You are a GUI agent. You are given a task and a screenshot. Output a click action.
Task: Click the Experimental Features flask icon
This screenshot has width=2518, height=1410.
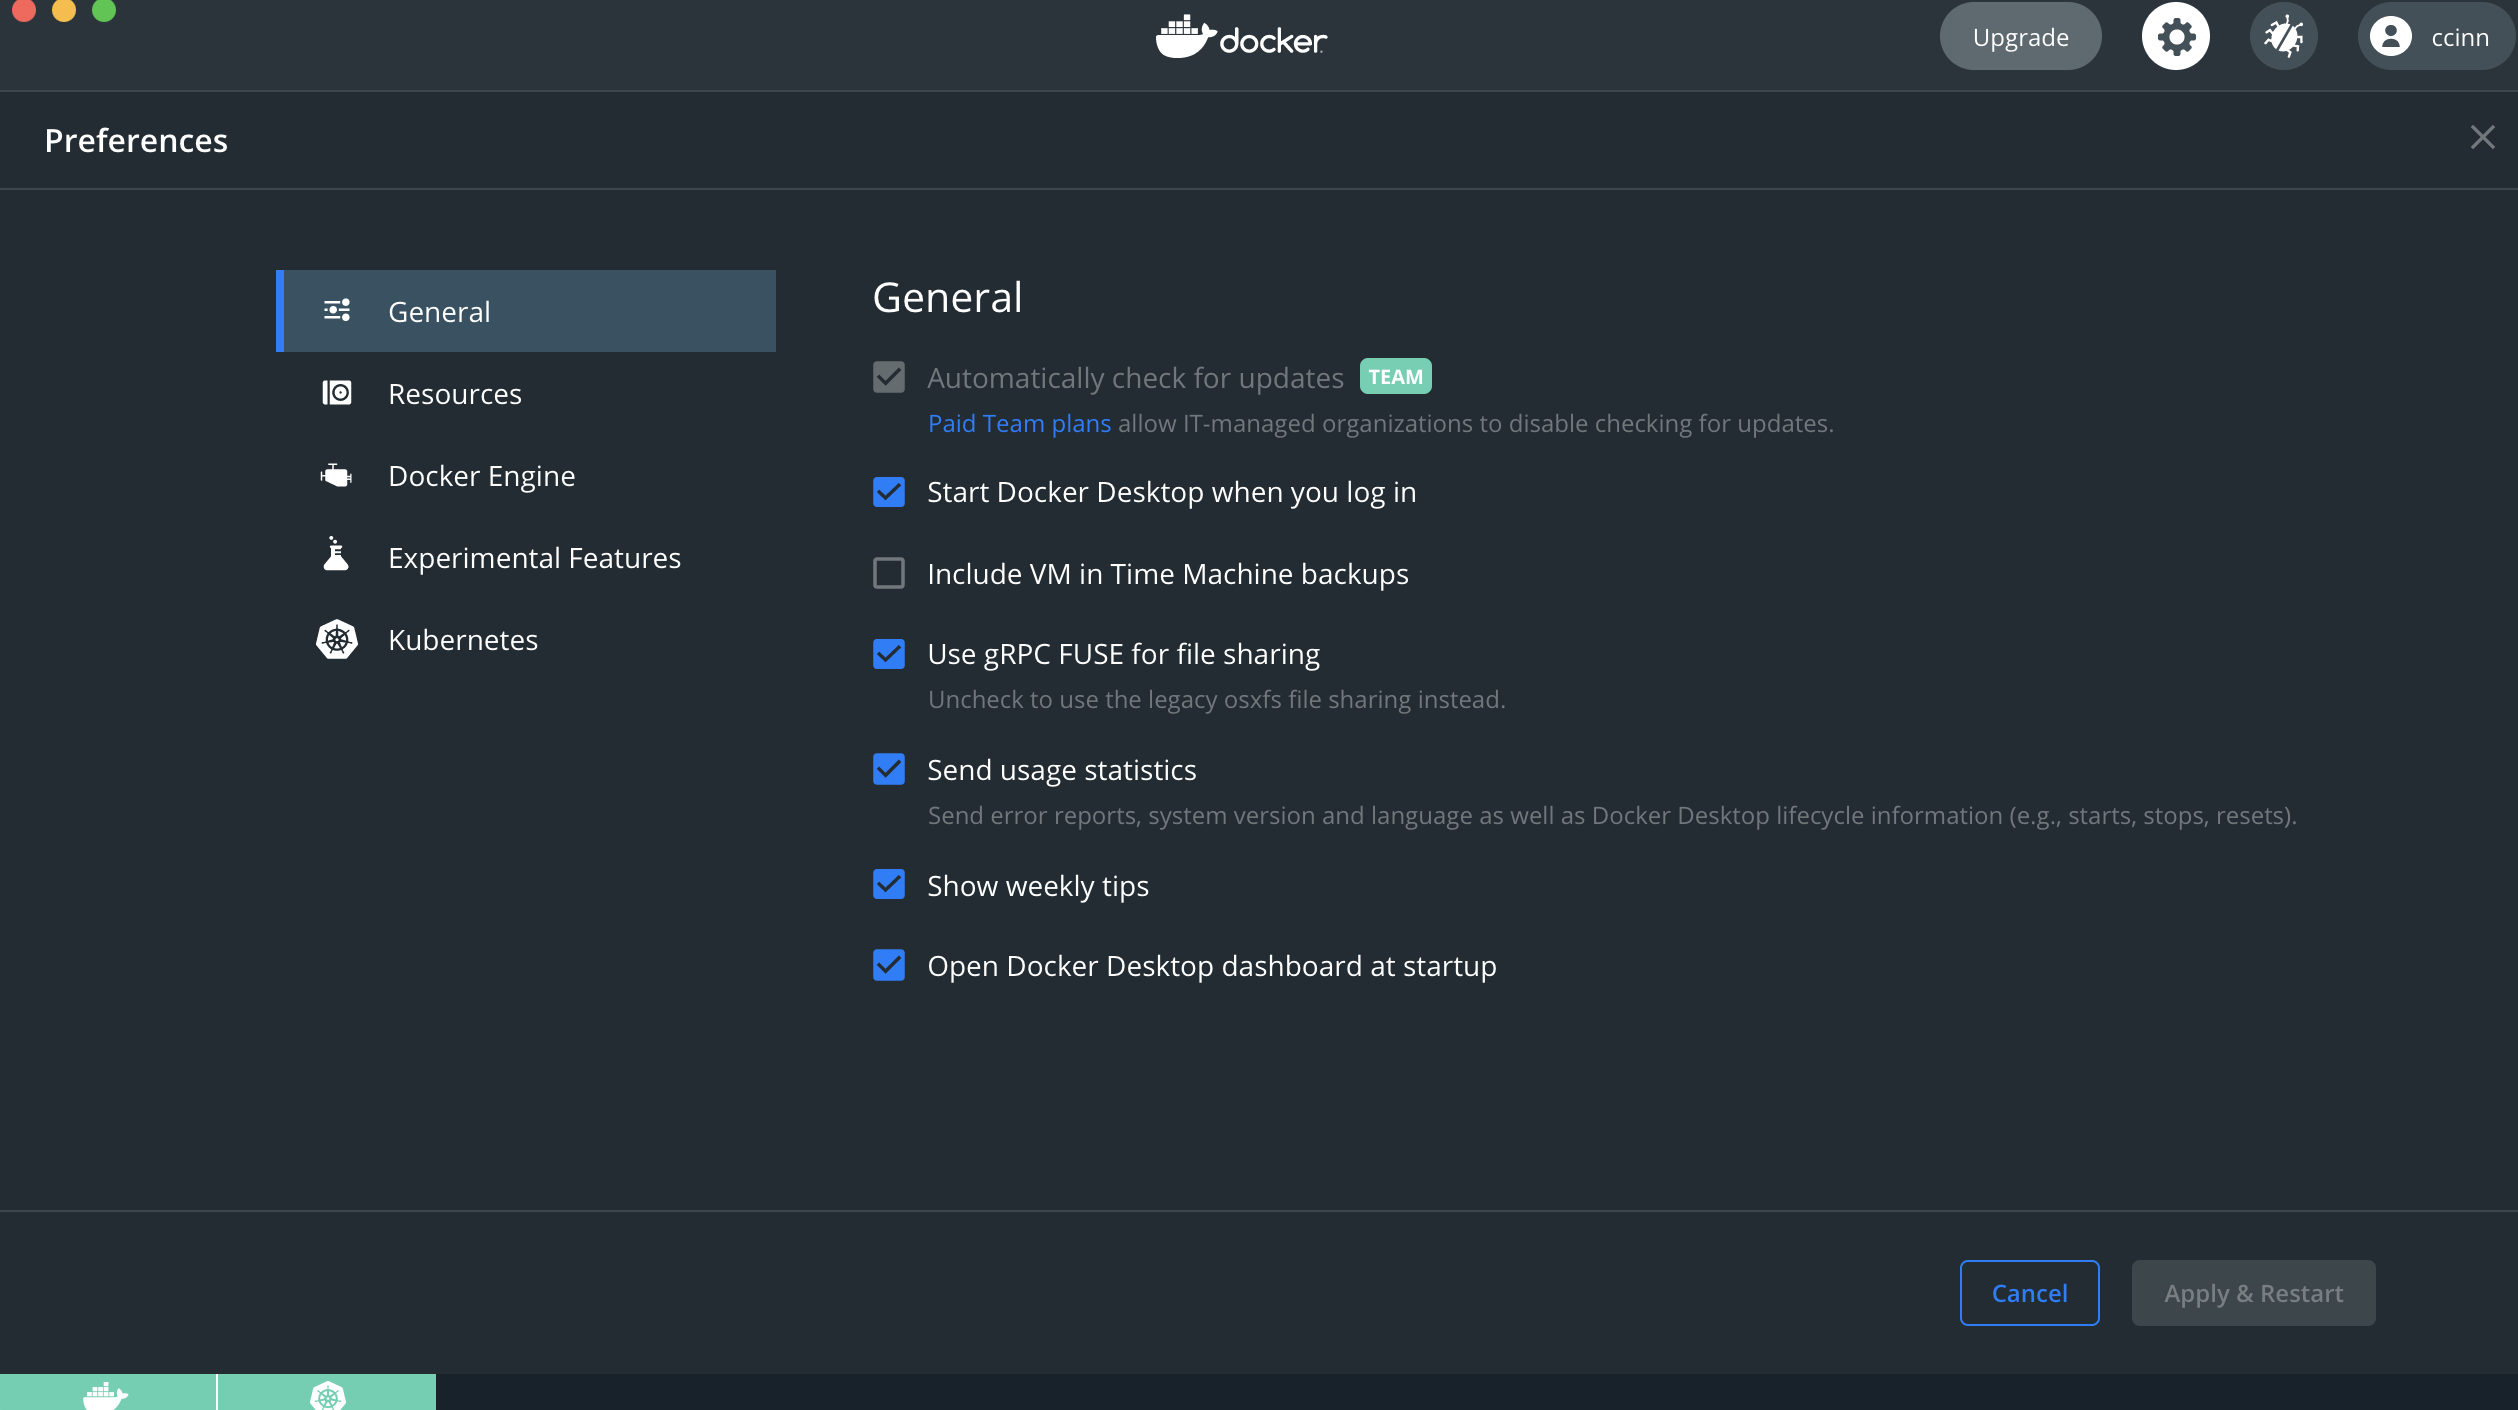click(x=337, y=554)
